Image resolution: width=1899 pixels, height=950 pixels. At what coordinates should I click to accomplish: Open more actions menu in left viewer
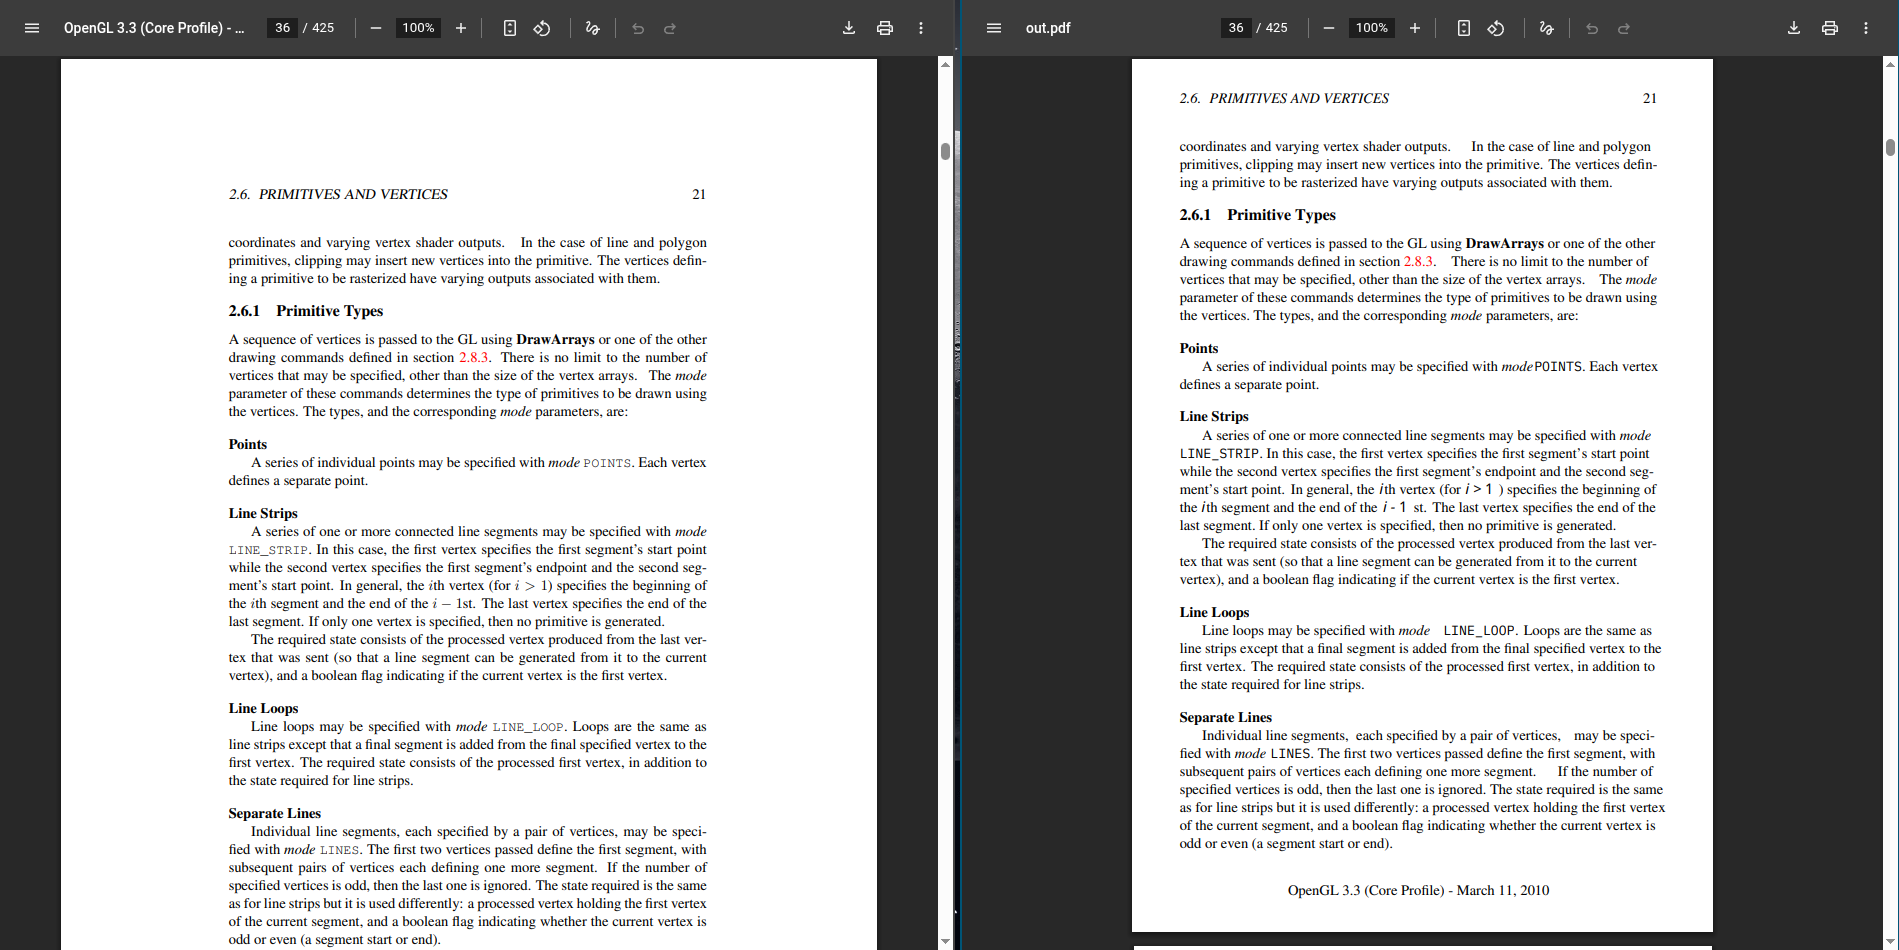point(921,28)
